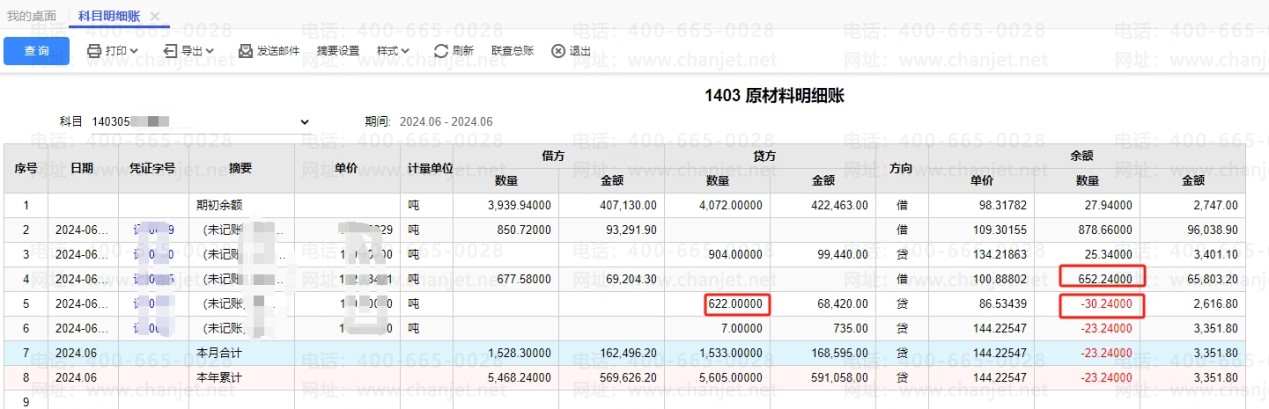Click the printer icon
This screenshot has height=409, width=1269.
pos(94,50)
